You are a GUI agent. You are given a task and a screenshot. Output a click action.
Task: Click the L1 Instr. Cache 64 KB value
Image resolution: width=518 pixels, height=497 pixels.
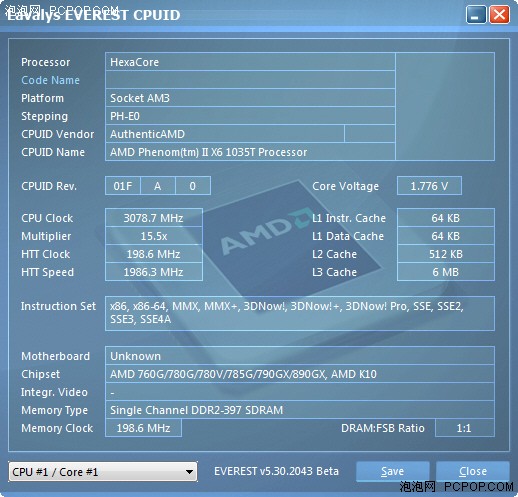446,218
